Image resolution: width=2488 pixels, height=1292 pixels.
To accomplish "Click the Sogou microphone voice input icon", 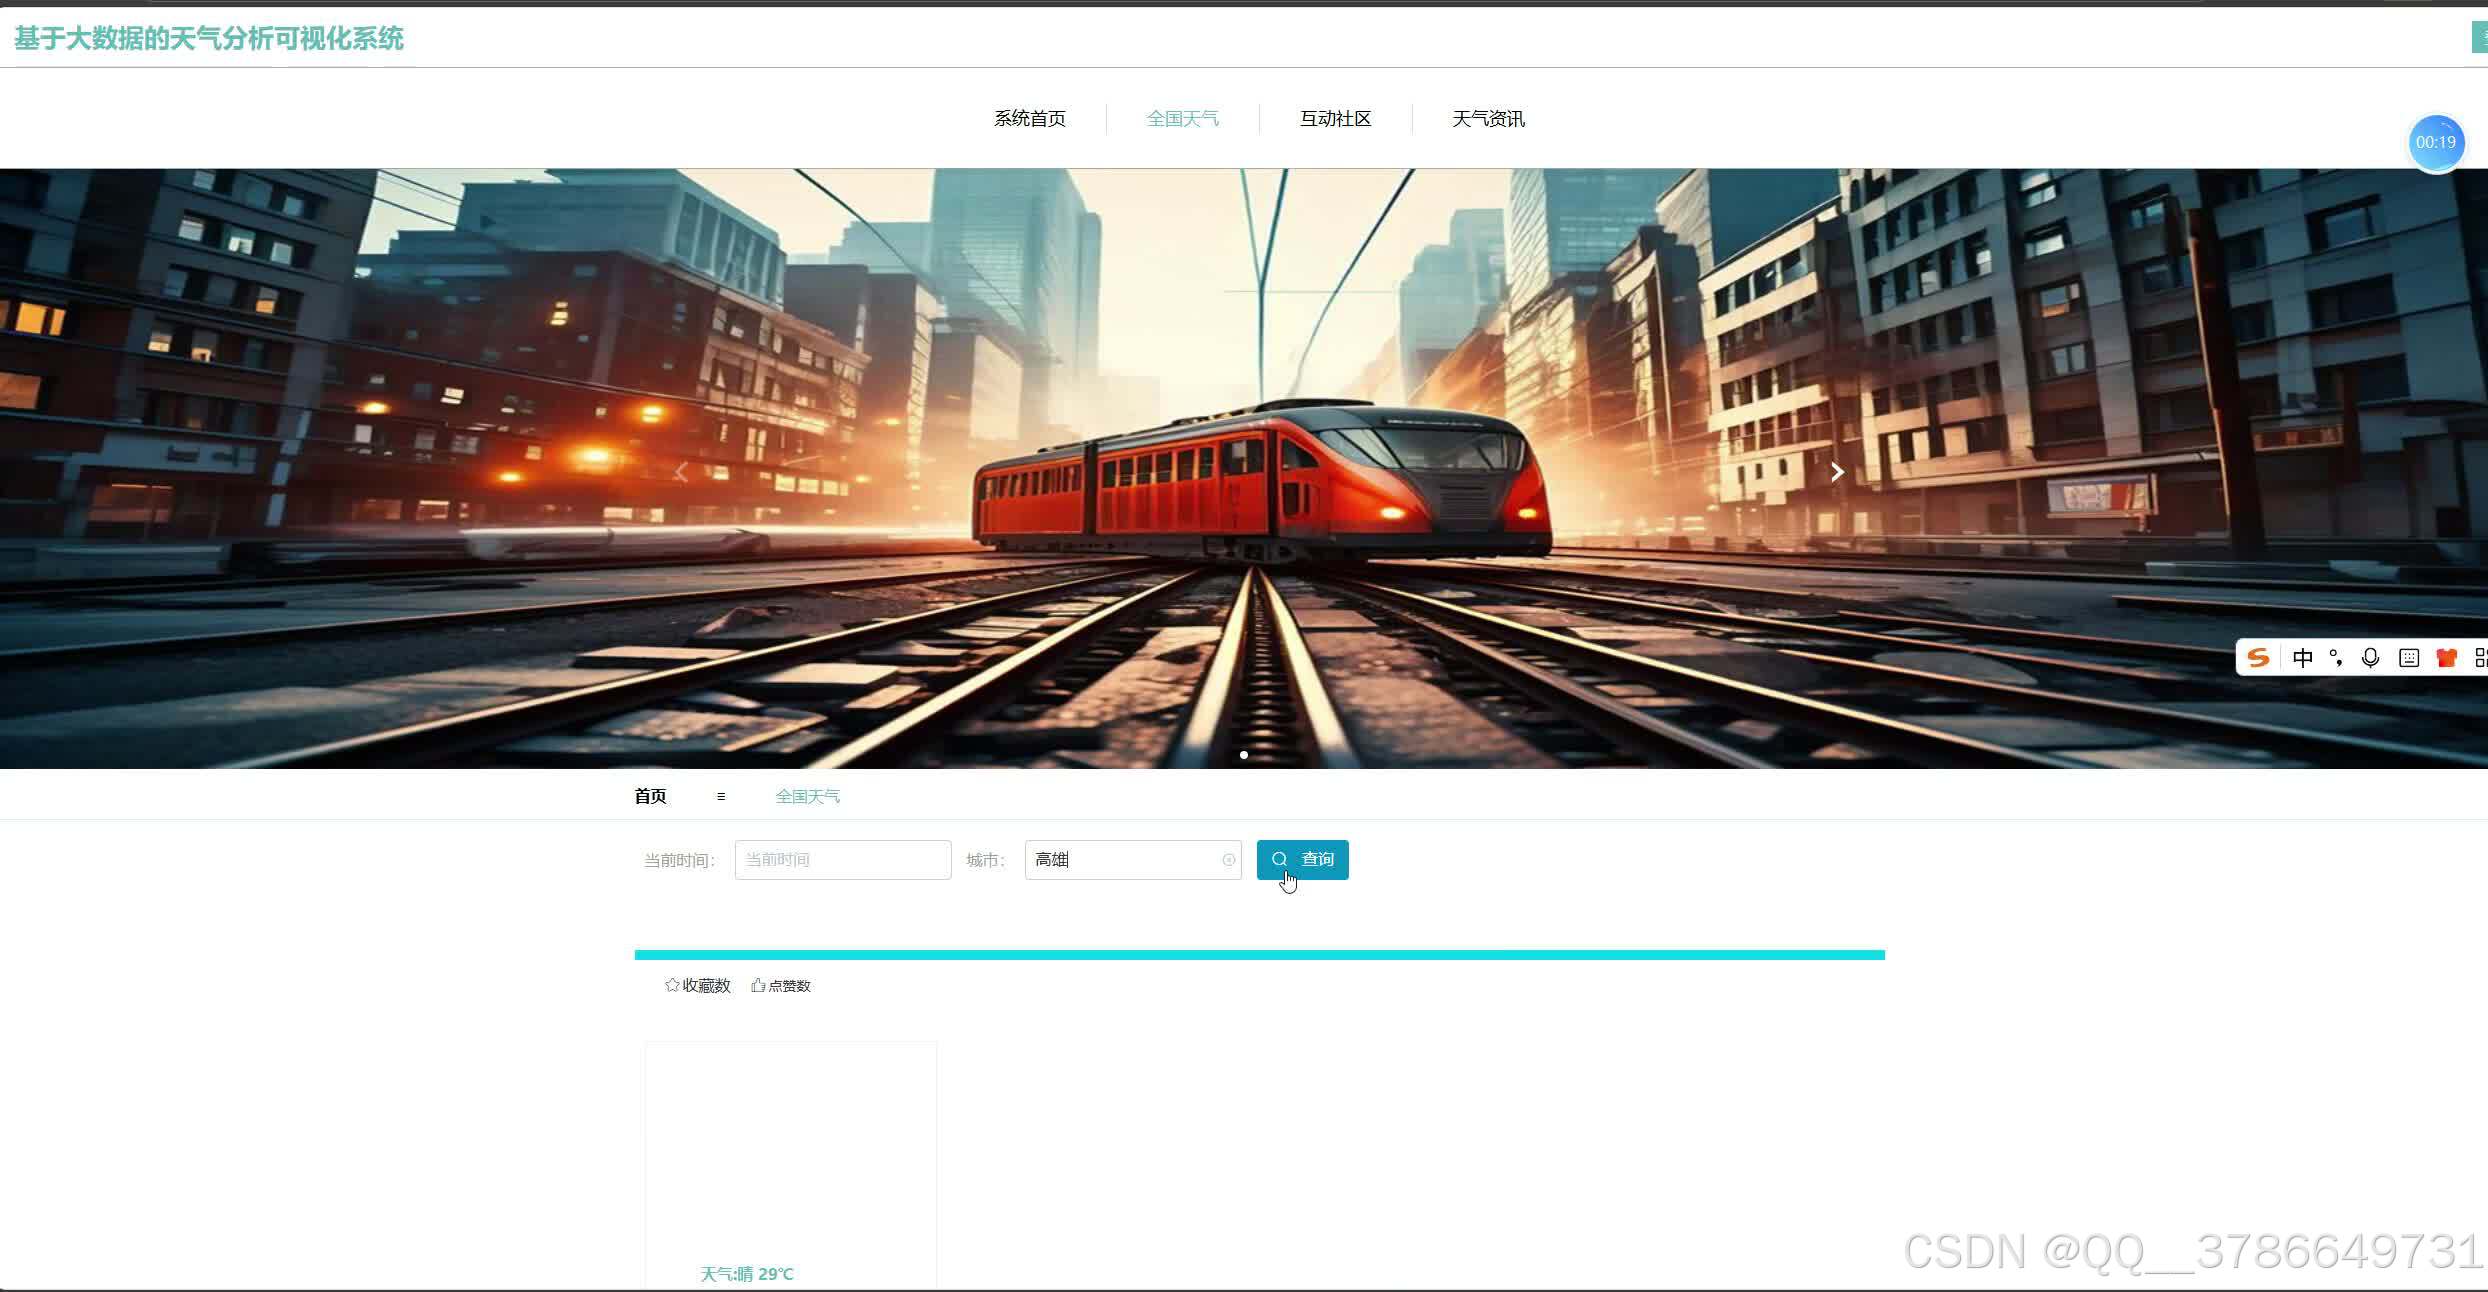I will 2370,657.
